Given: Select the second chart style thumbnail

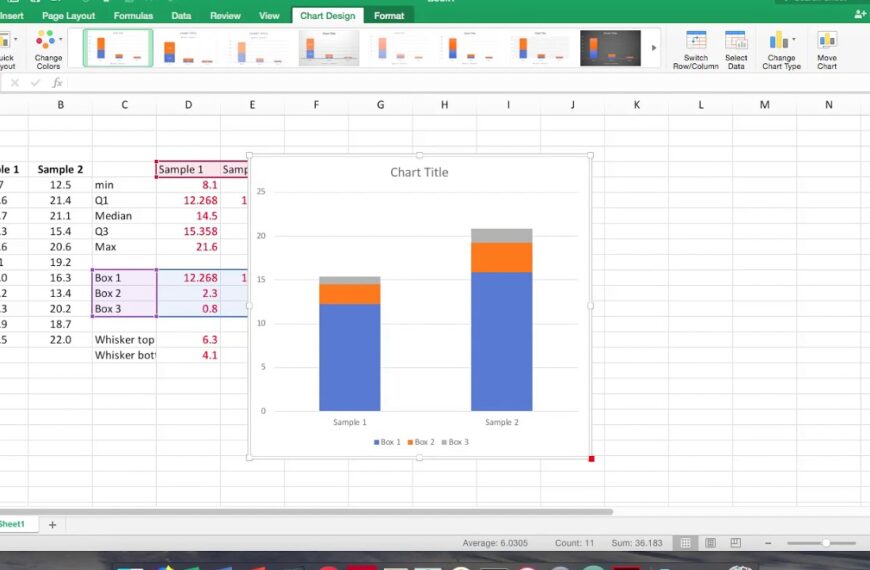Looking at the screenshot, I should (x=189, y=48).
